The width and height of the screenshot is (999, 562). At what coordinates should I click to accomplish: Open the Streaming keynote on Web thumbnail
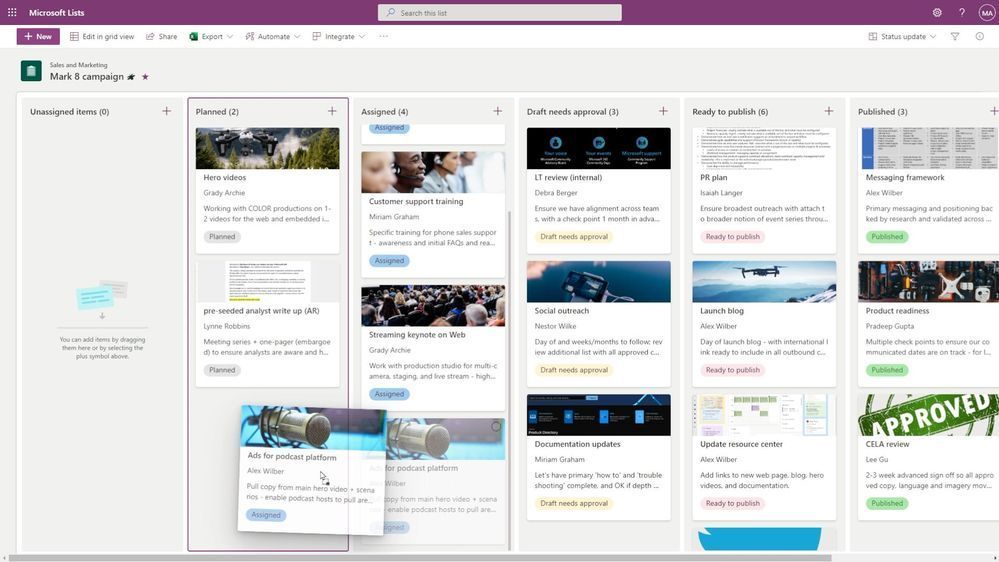click(x=433, y=305)
